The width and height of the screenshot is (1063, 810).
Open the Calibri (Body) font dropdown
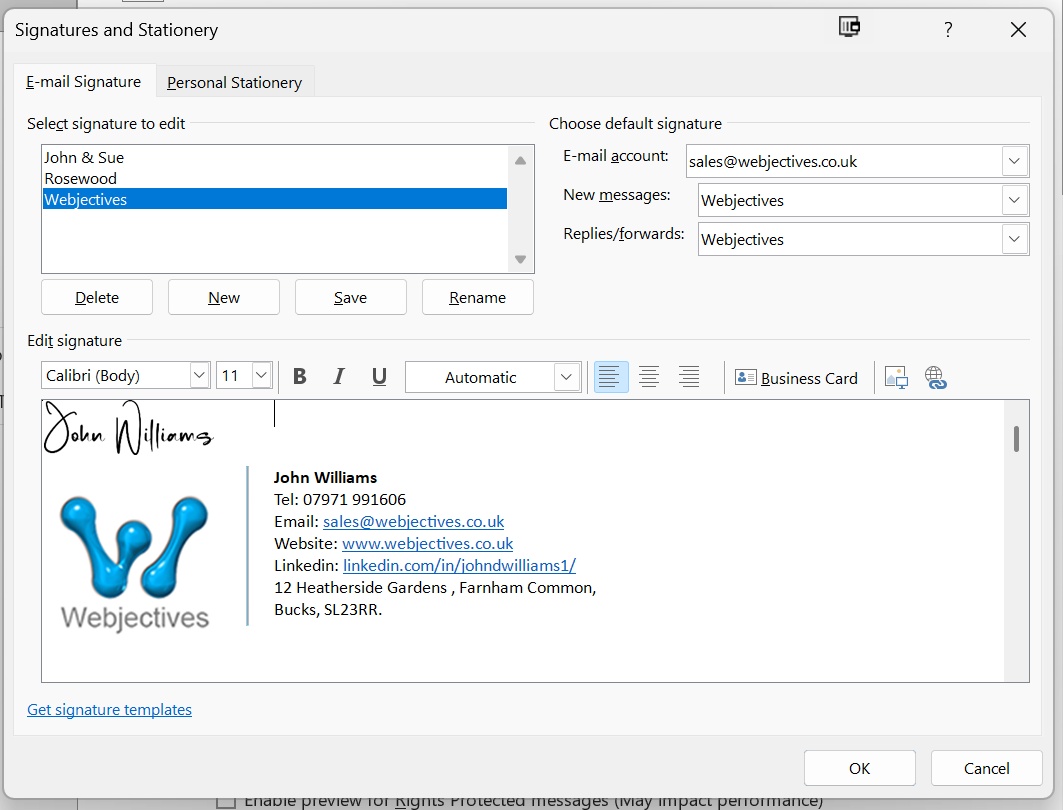coord(199,375)
